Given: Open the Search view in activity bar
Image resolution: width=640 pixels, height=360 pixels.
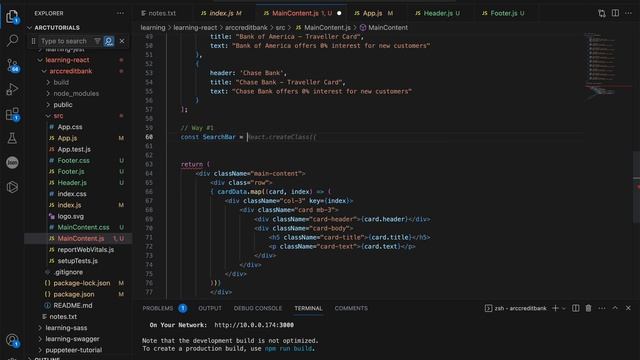Looking at the screenshot, I should [12, 40].
